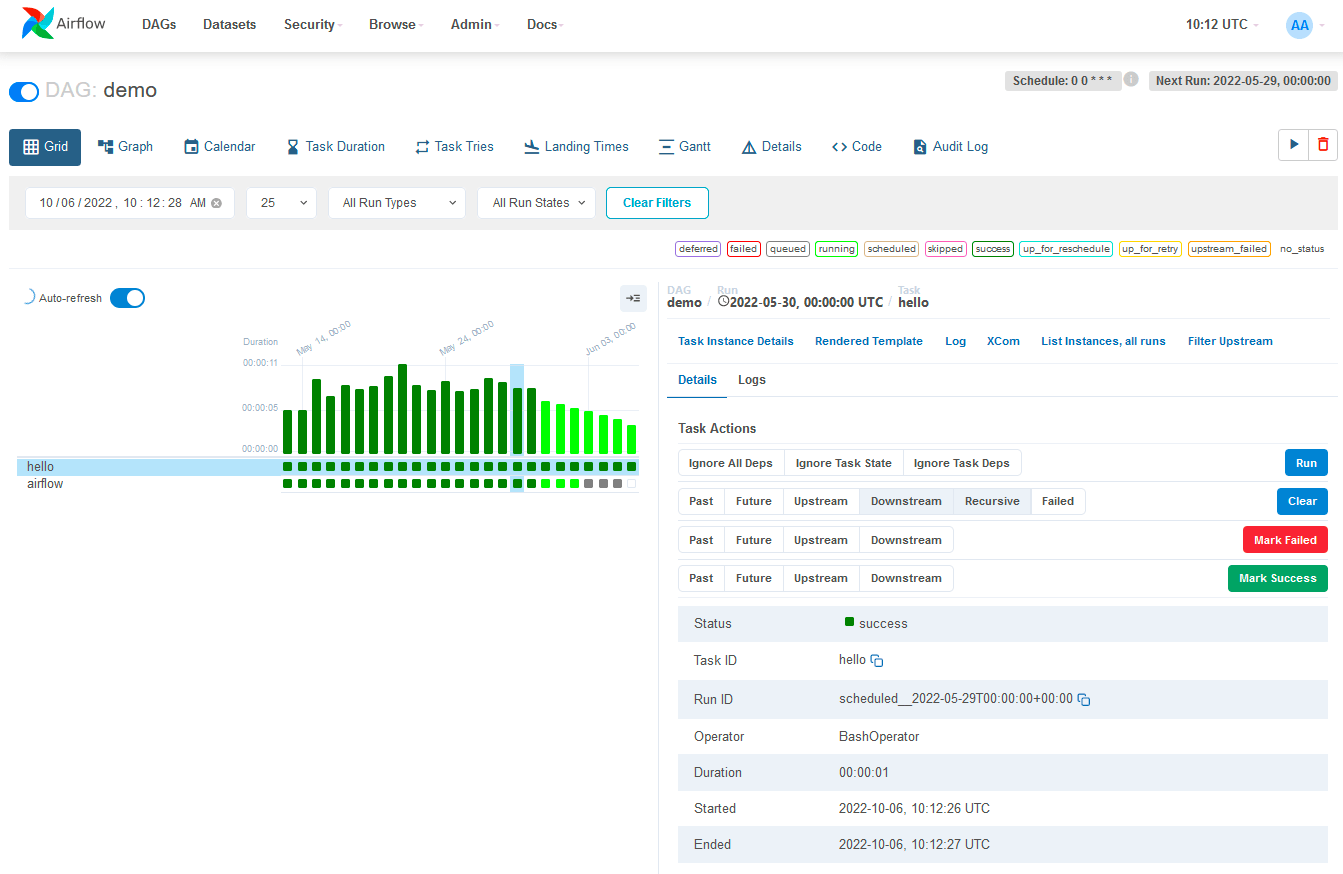Open the Rendered Template link
The width and height of the screenshot is (1343, 874).
pyautogui.click(x=868, y=341)
